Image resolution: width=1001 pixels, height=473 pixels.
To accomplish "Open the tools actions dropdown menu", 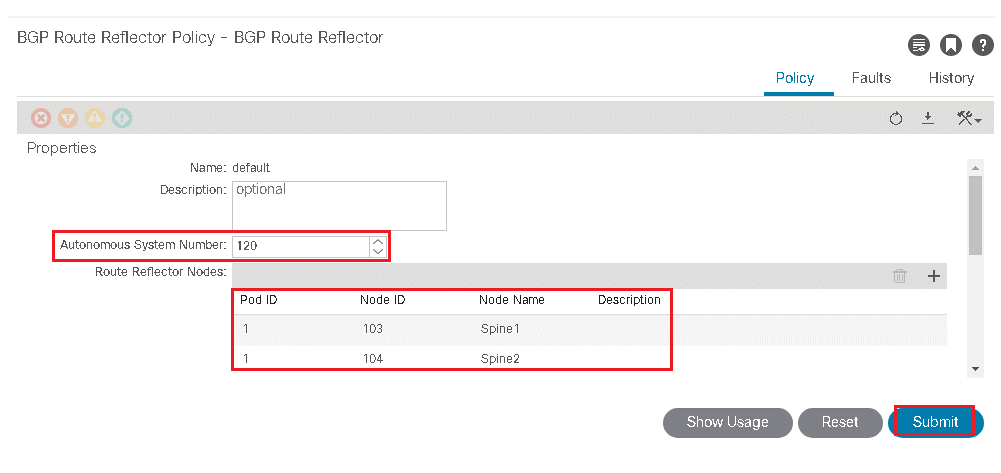I will coord(968,119).
